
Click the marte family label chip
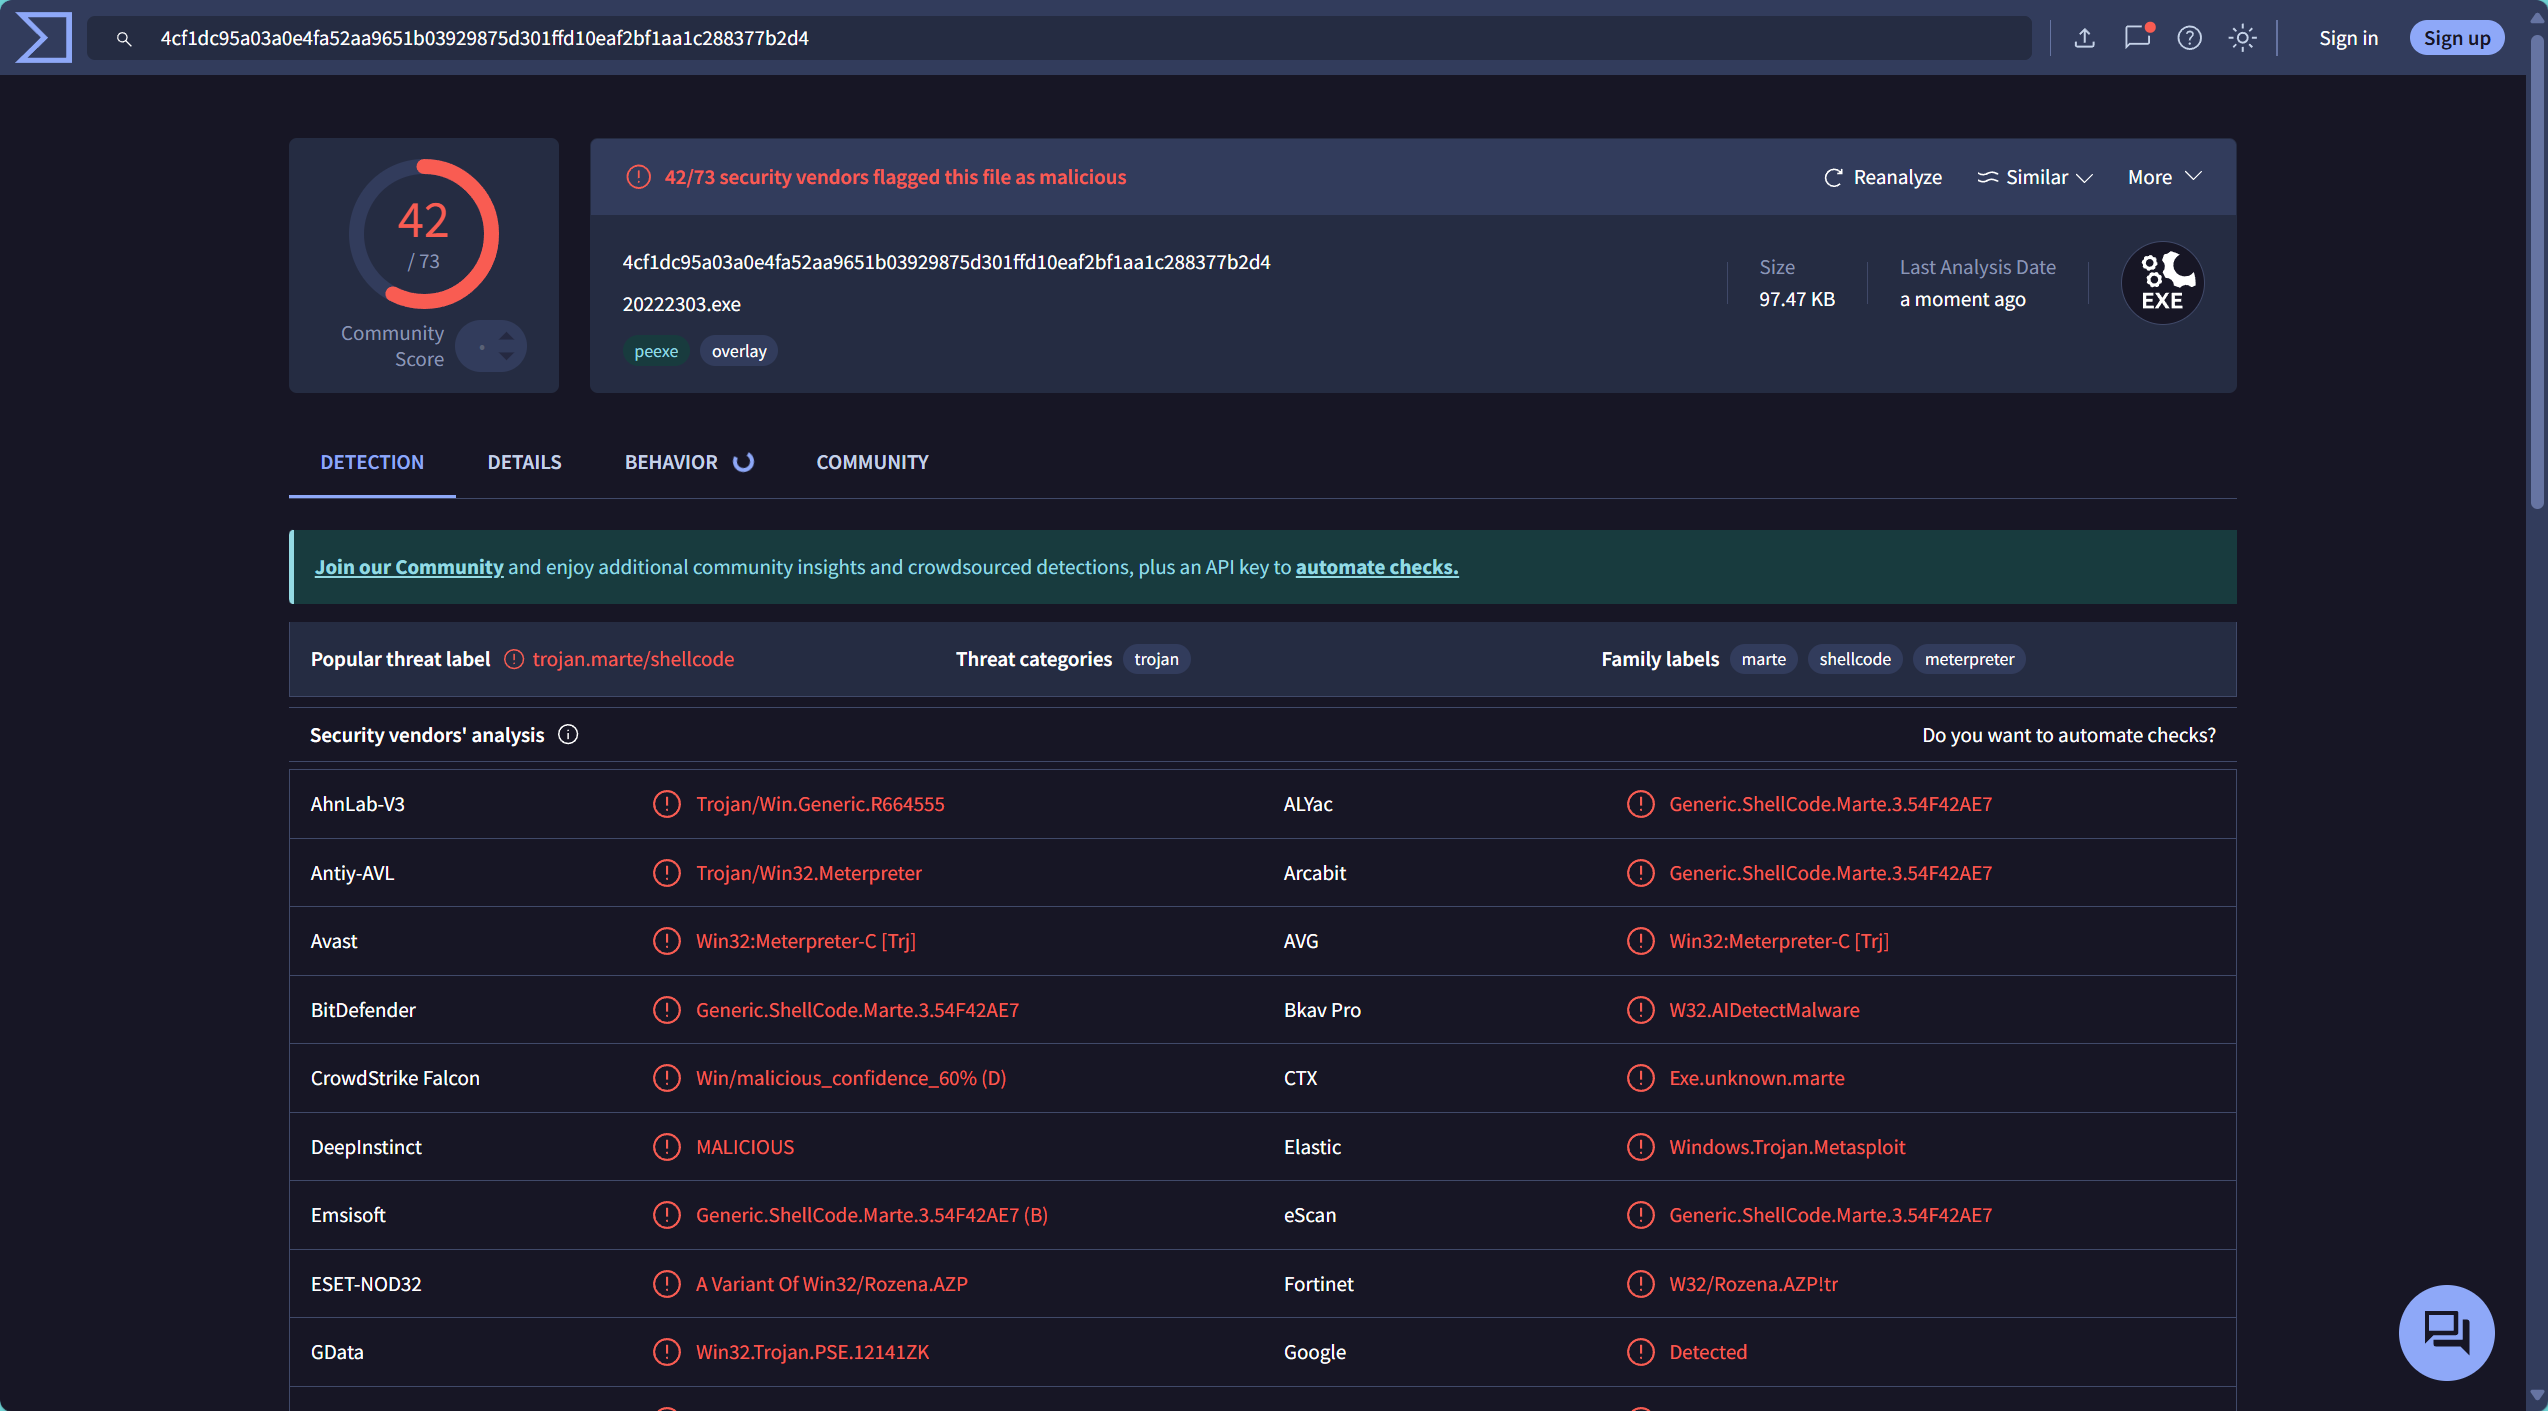tap(1763, 659)
